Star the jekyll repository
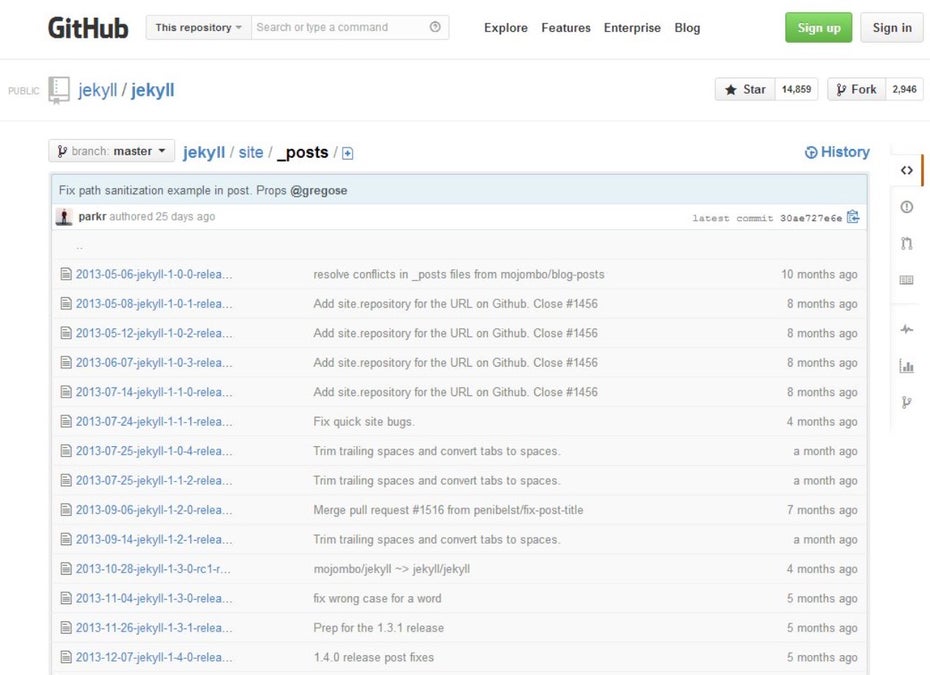Image resolution: width=930 pixels, height=675 pixels. tap(745, 89)
